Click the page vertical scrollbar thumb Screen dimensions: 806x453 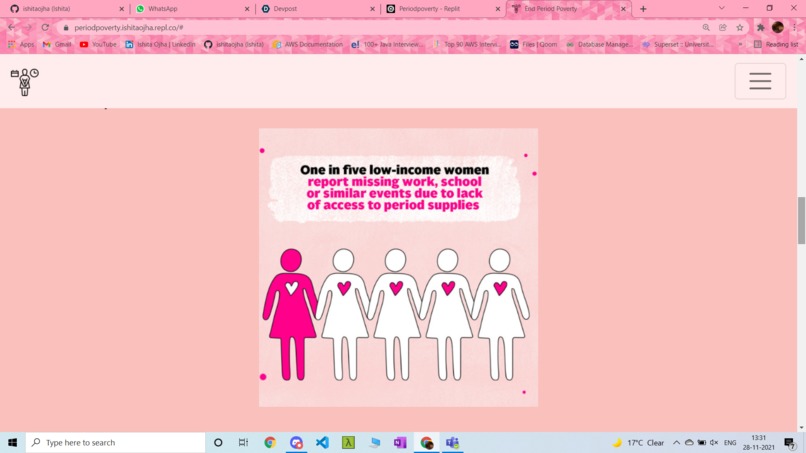(x=801, y=220)
